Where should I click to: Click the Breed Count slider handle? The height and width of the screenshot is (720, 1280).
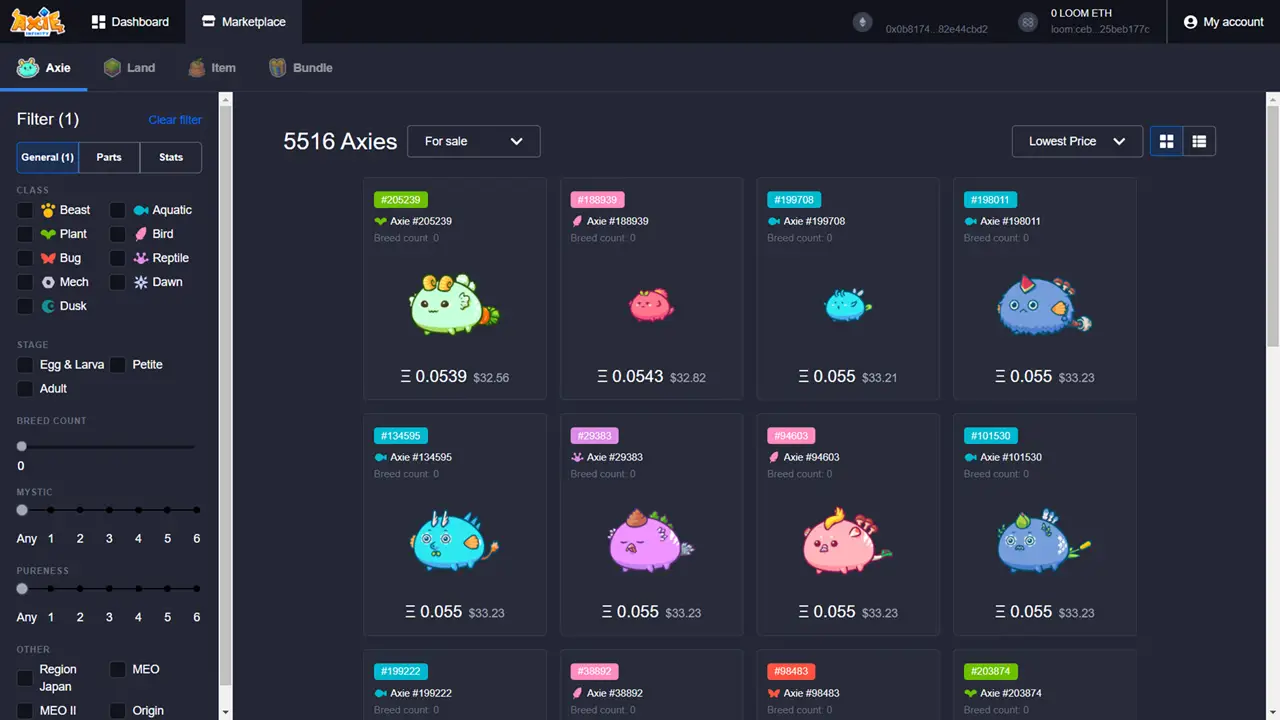(x=22, y=446)
